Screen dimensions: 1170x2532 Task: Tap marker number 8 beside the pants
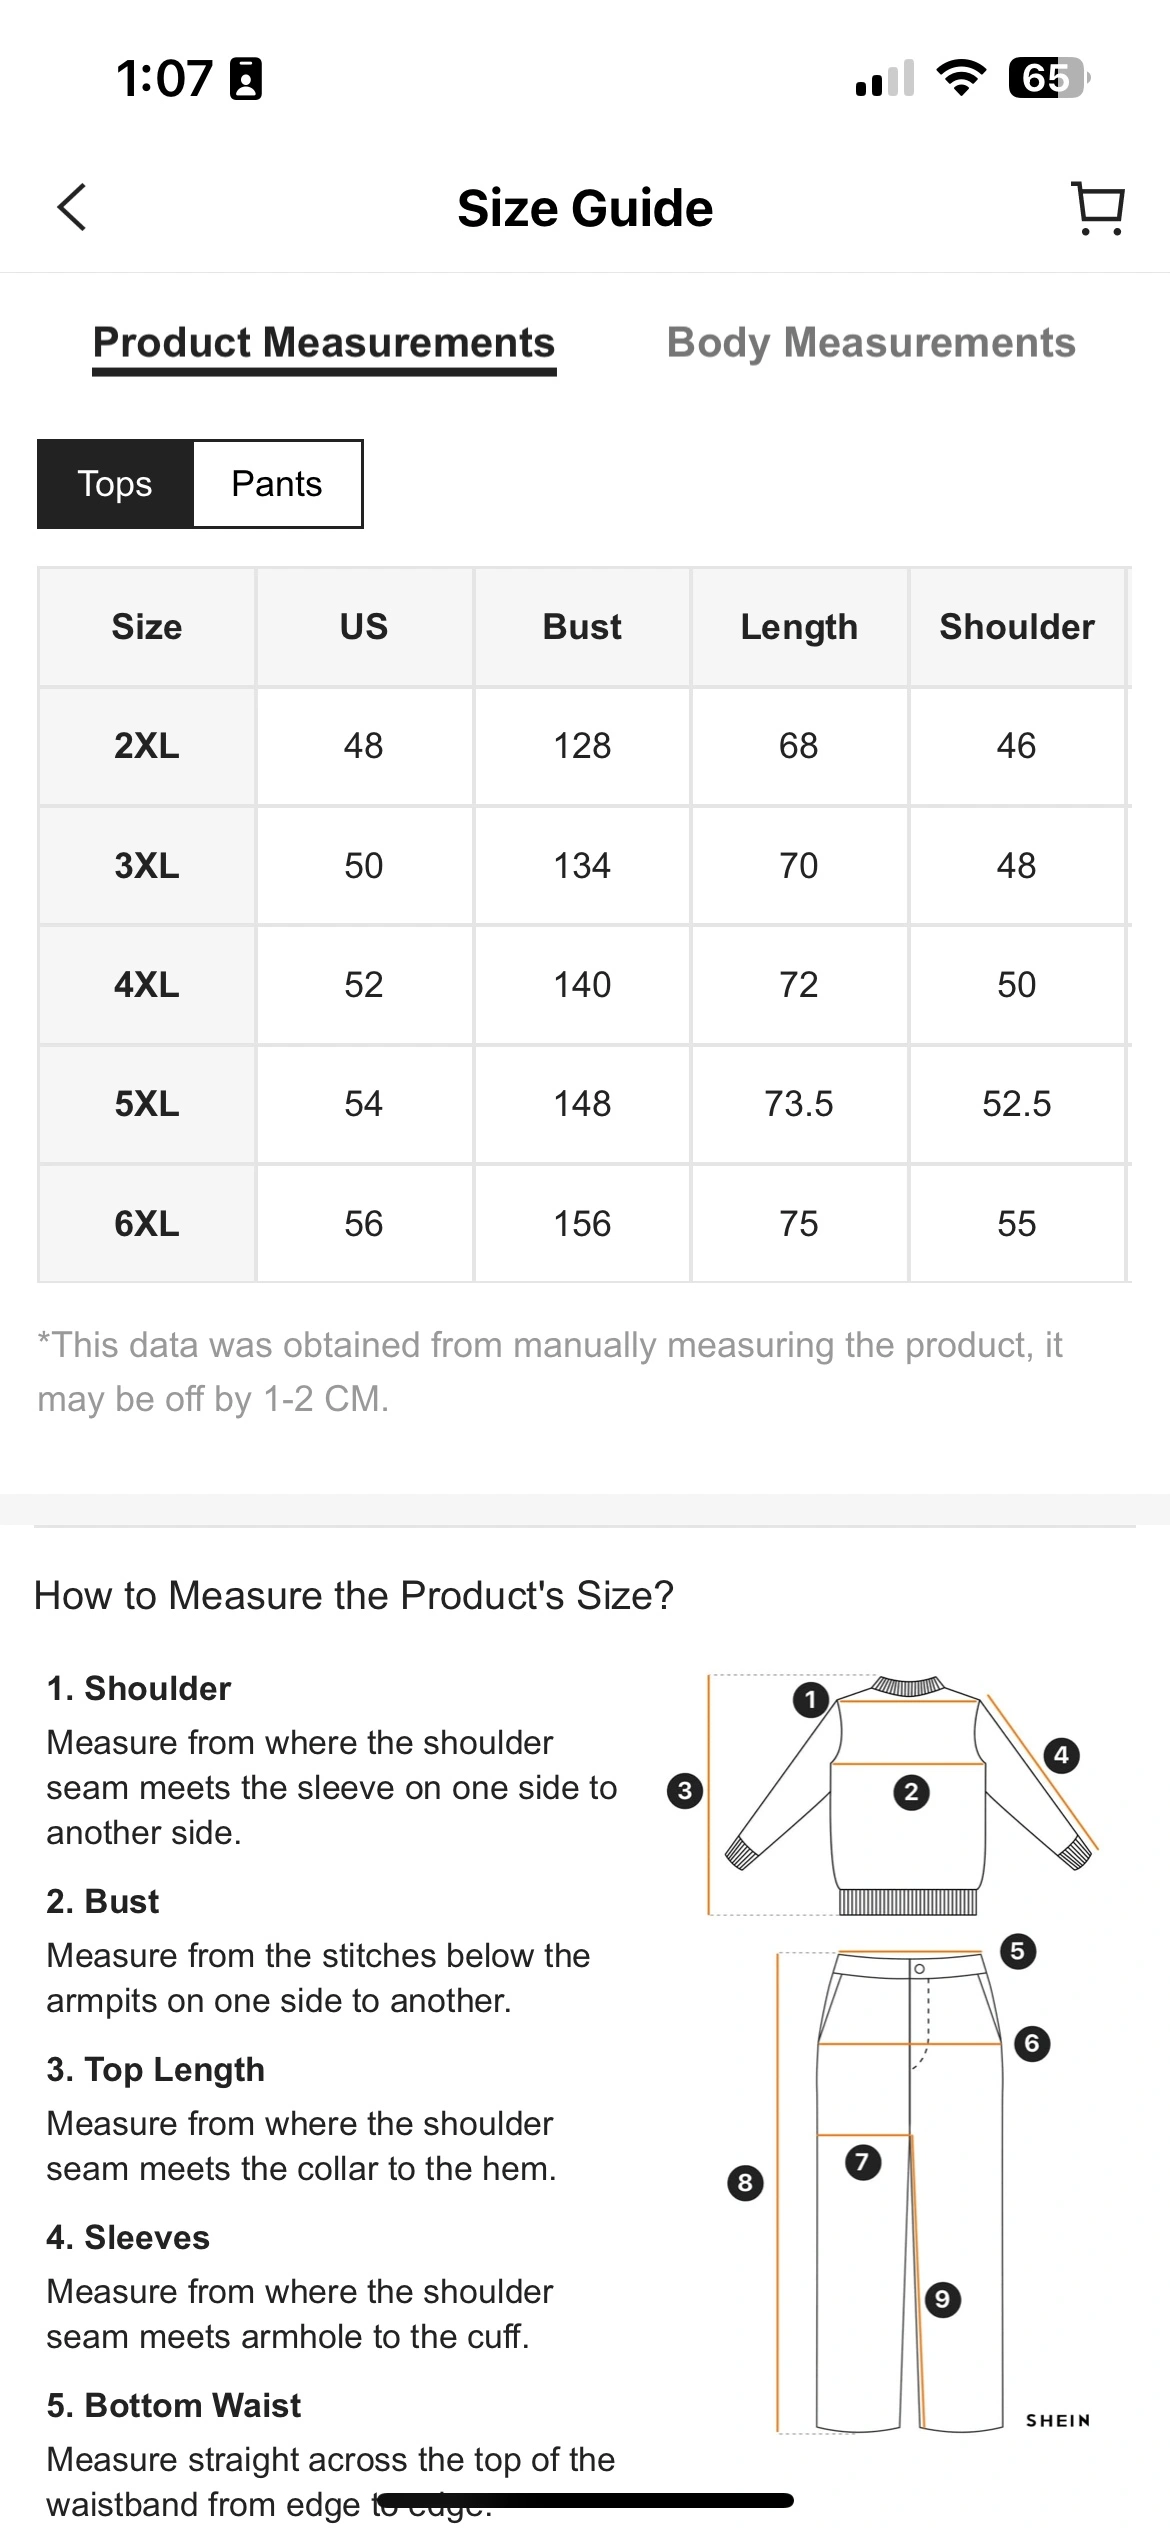pyautogui.click(x=744, y=2182)
